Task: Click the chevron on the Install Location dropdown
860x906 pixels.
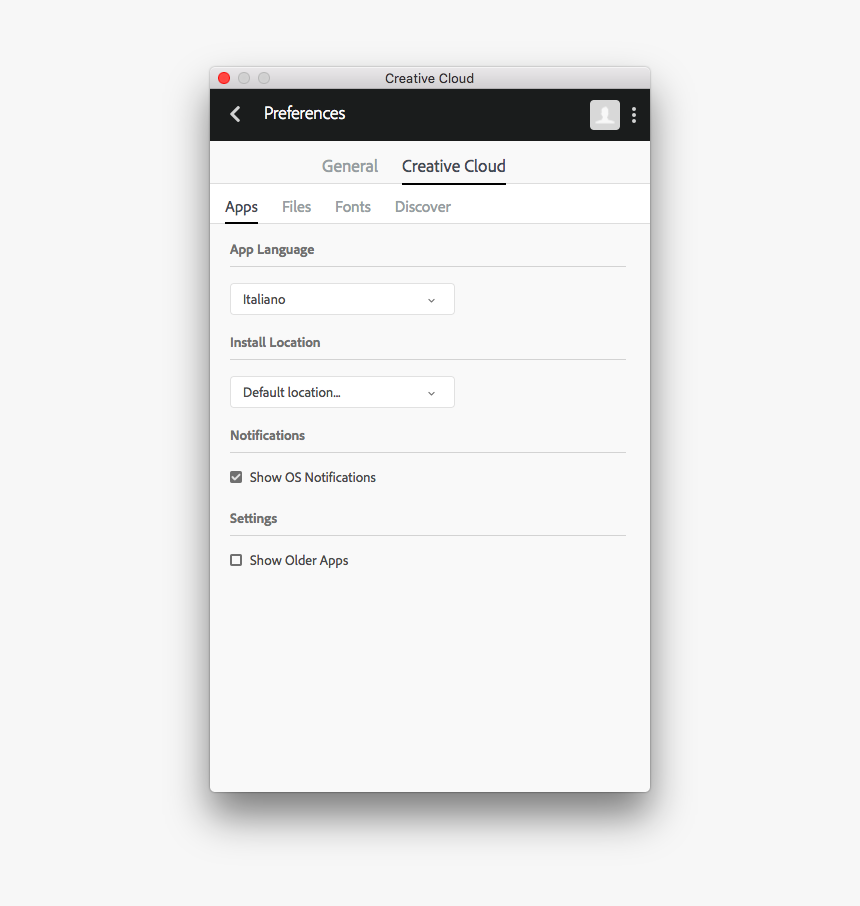Action: (431, 392)
